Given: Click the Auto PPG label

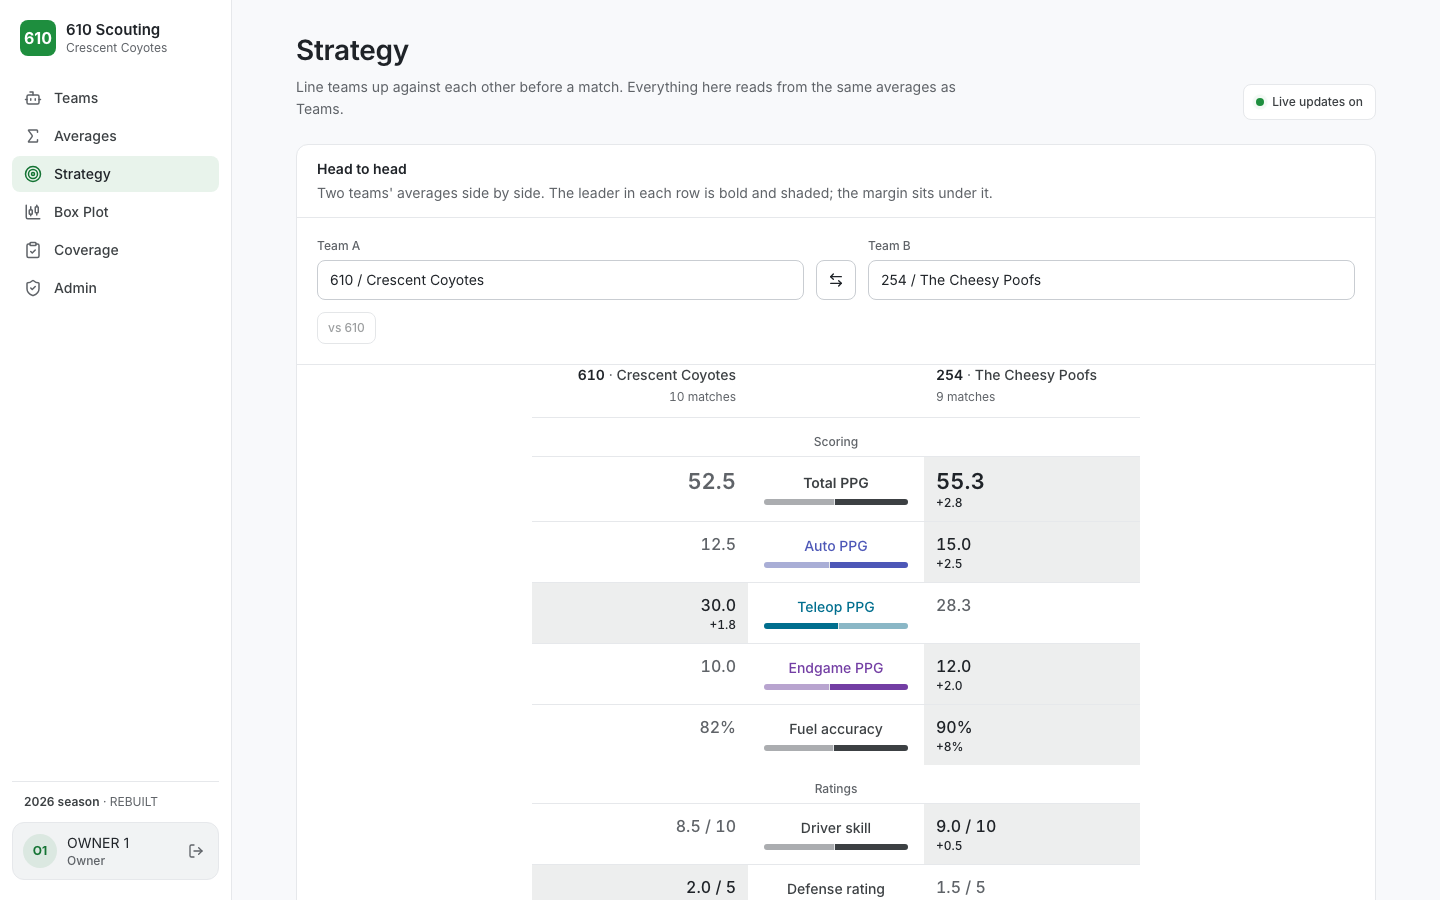Looking at the screenshot, I should 836,546.
